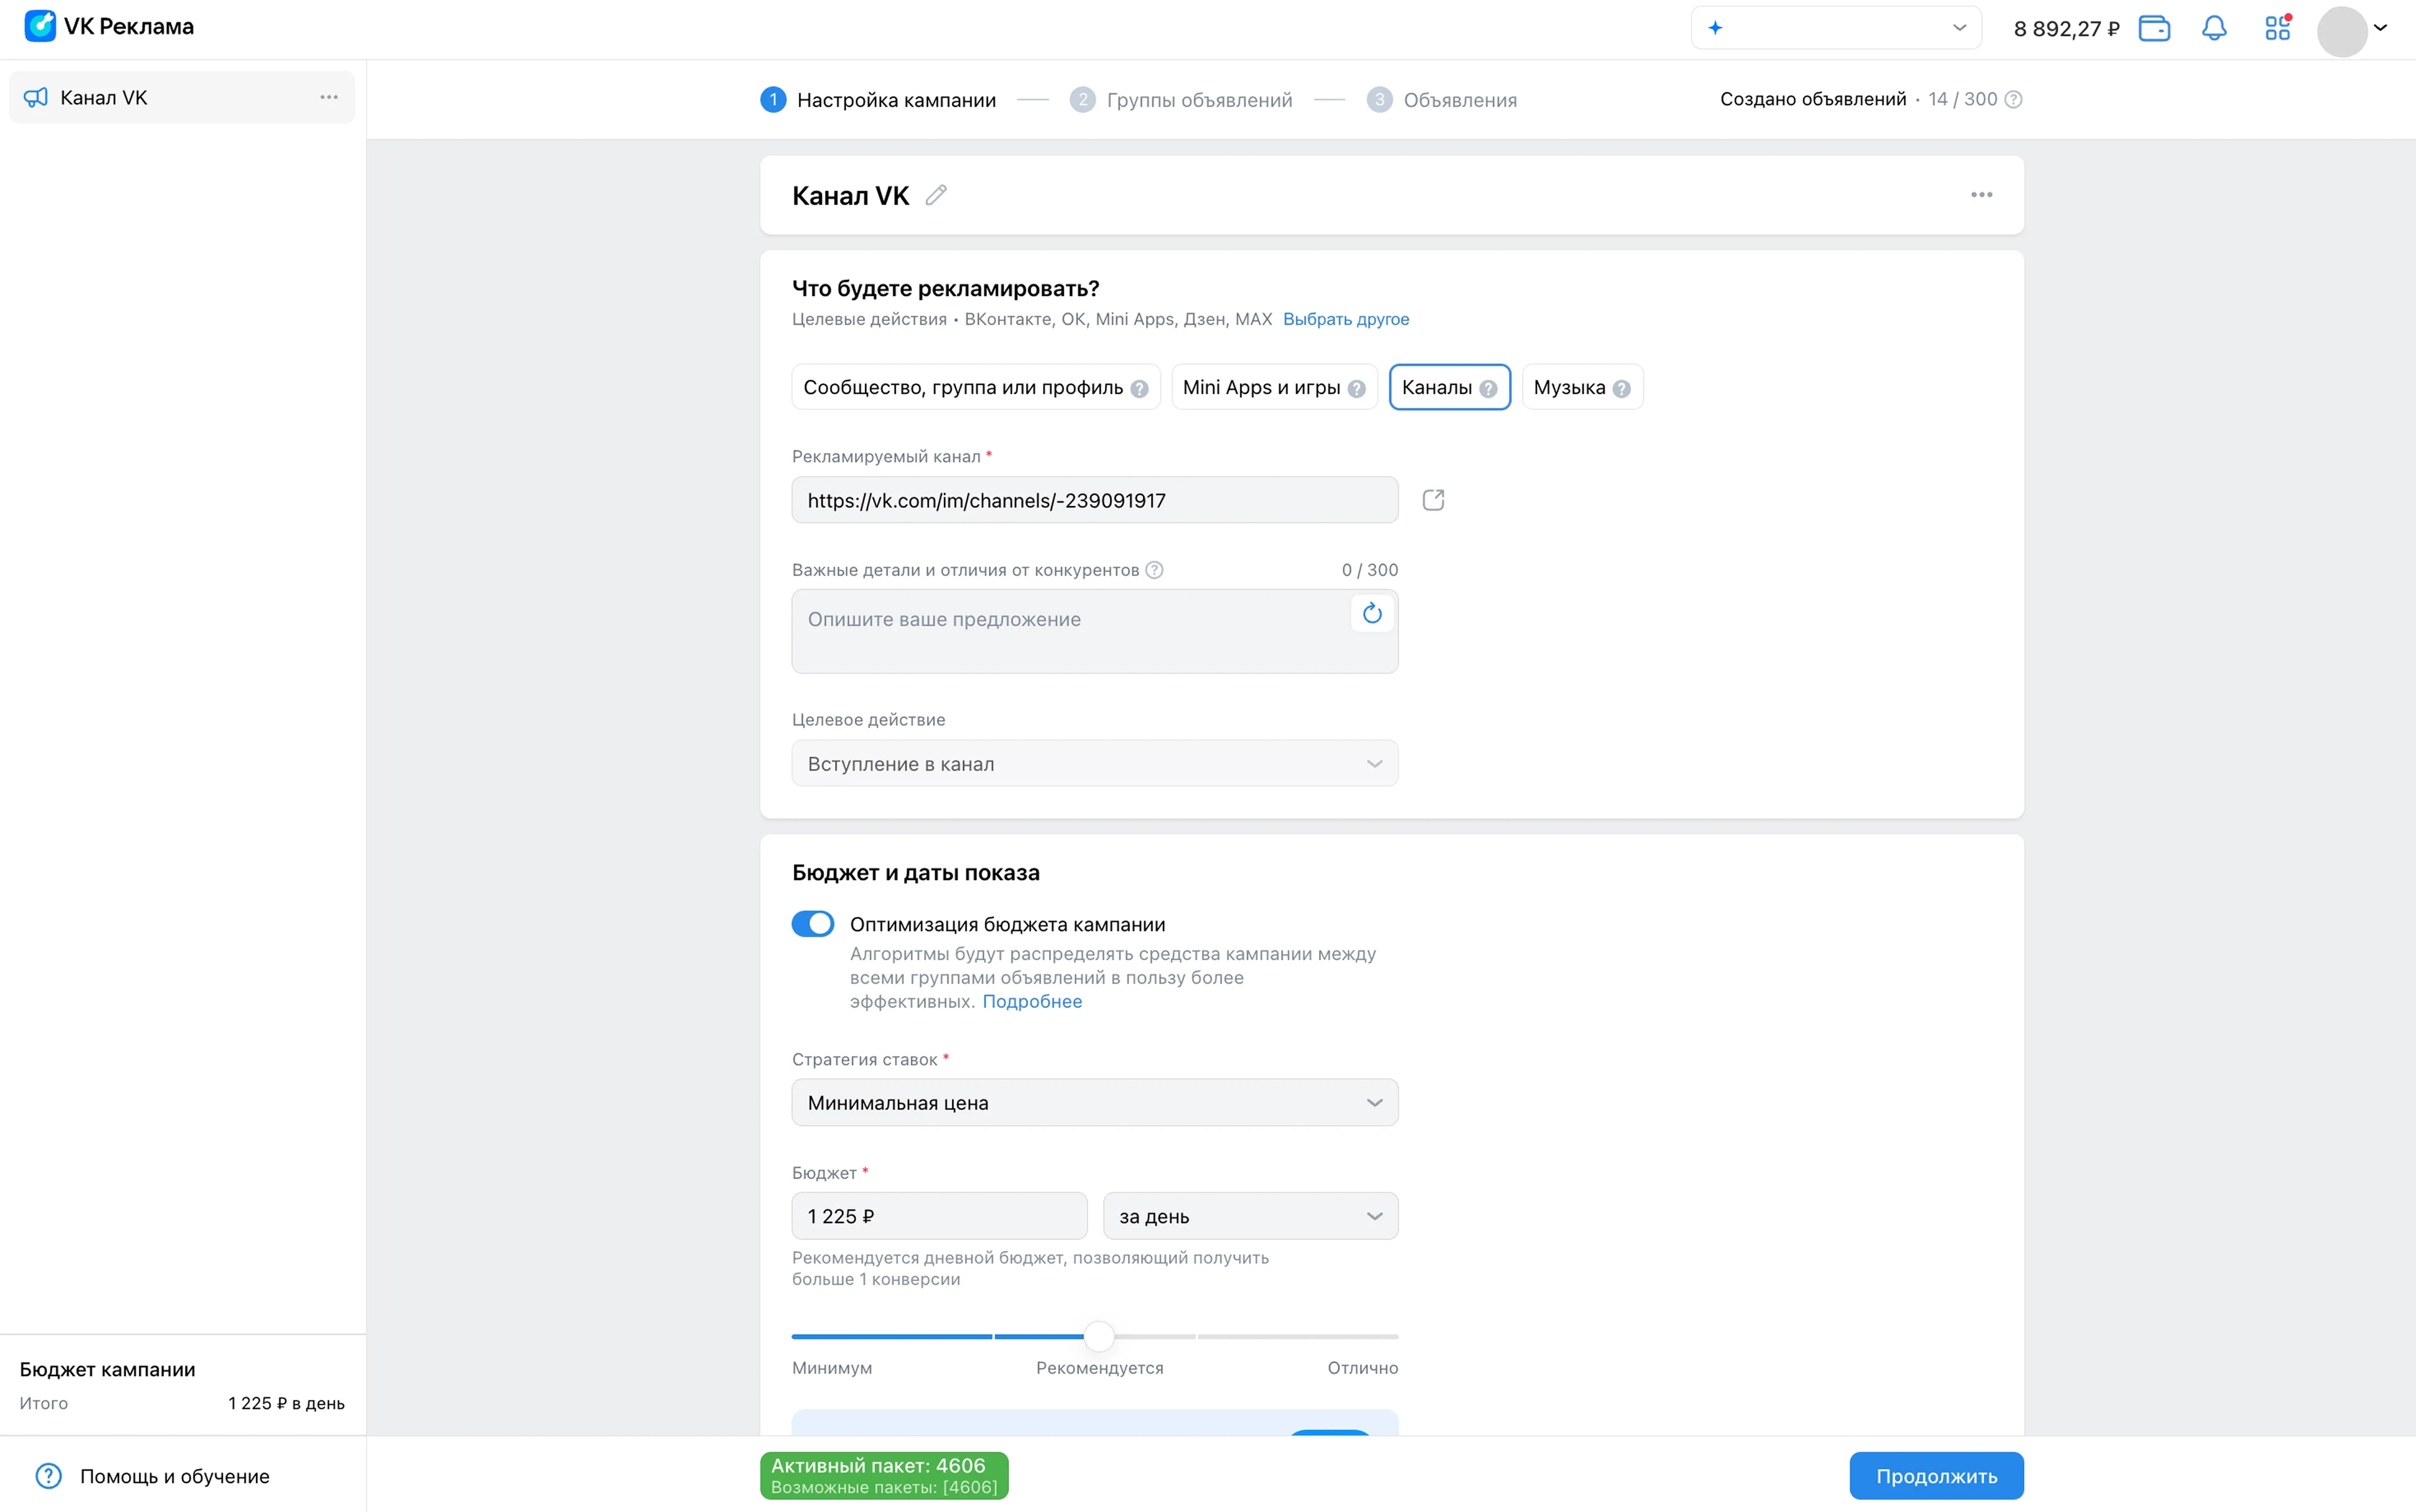The image size is (2416, 1512).
Task: Go to Настройка кампании step
Action: 878,100
